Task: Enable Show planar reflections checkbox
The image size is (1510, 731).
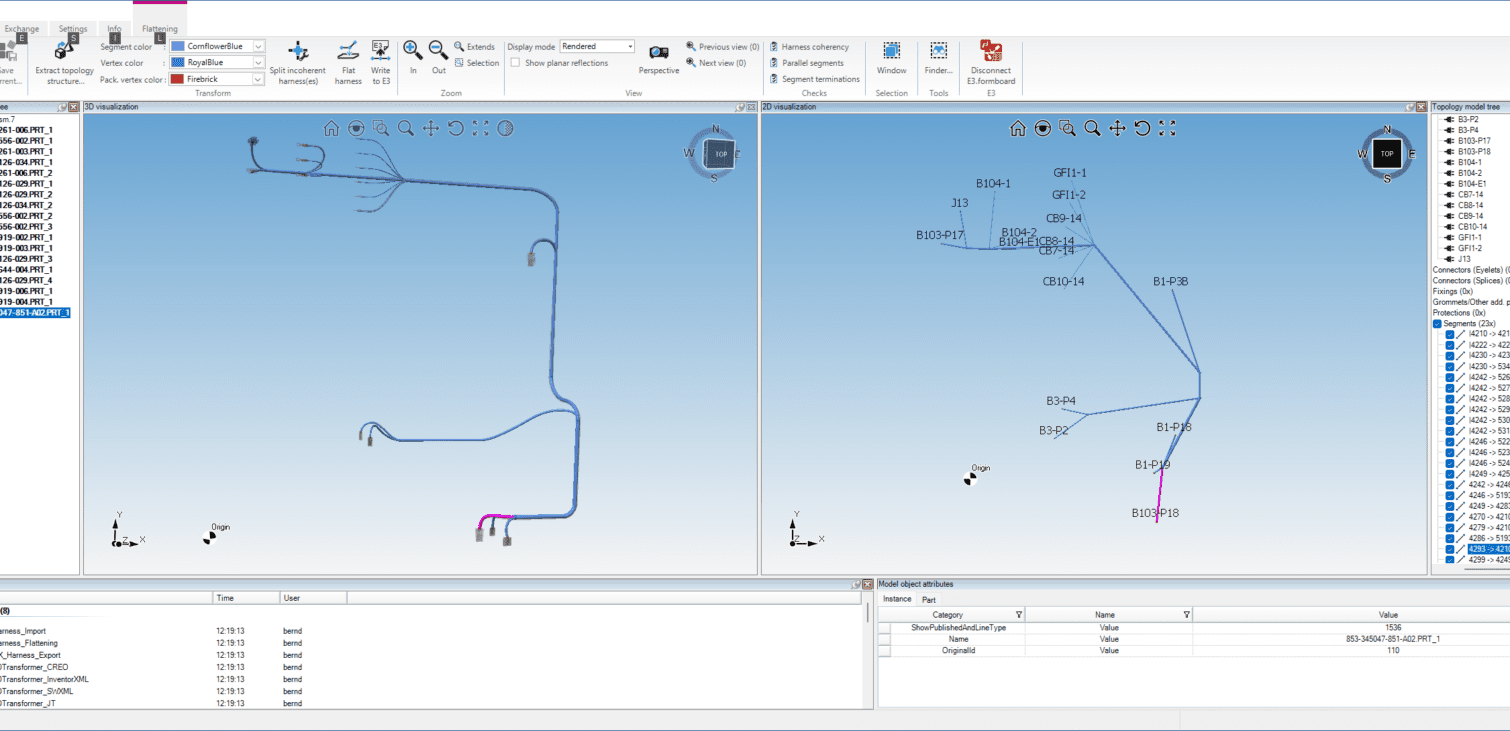Action: 515,63
